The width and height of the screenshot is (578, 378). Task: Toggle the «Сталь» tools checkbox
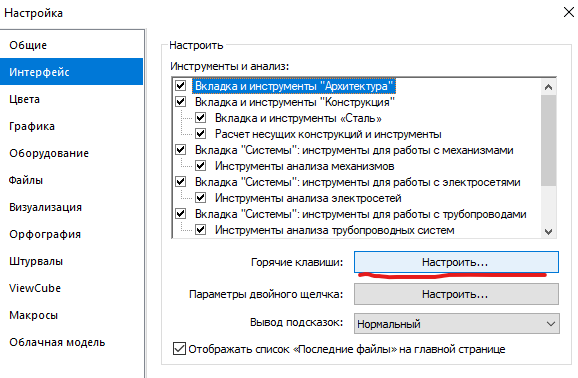tap(201, 118)
